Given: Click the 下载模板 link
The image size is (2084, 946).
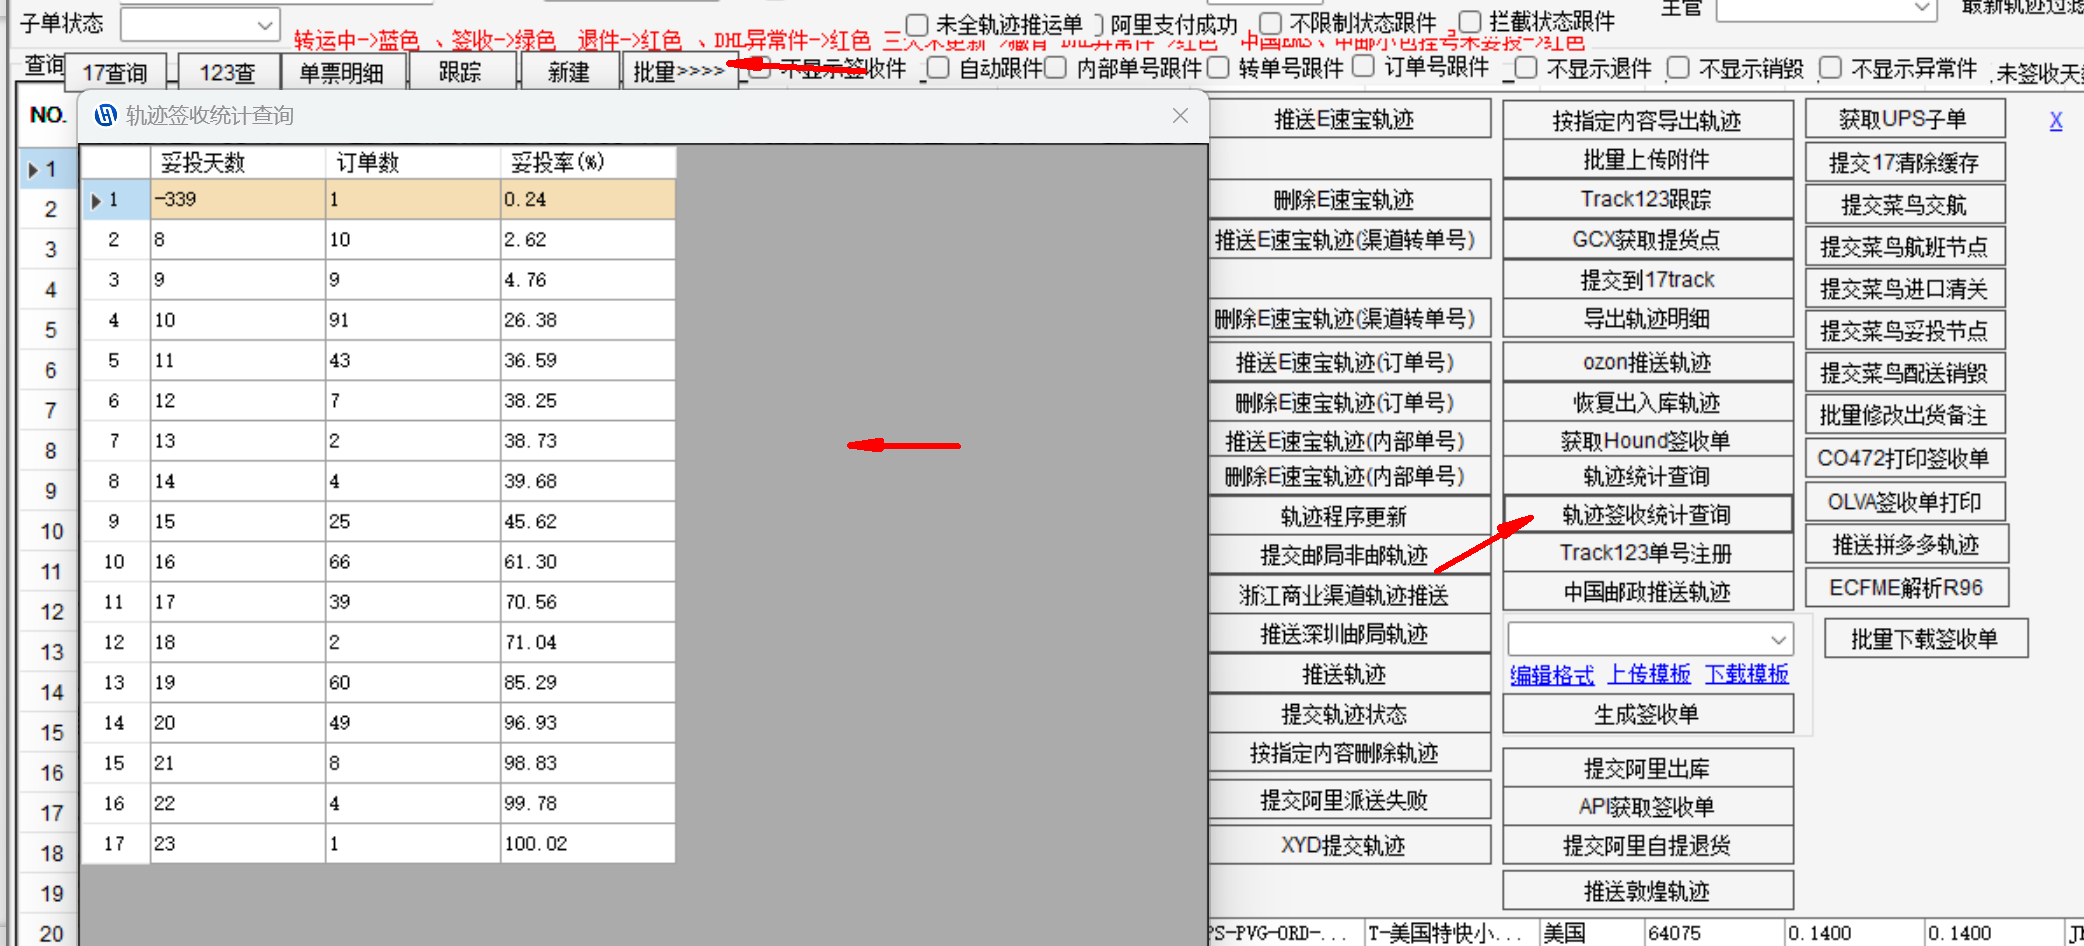Looking at the screenshot, I should 1746,675.
